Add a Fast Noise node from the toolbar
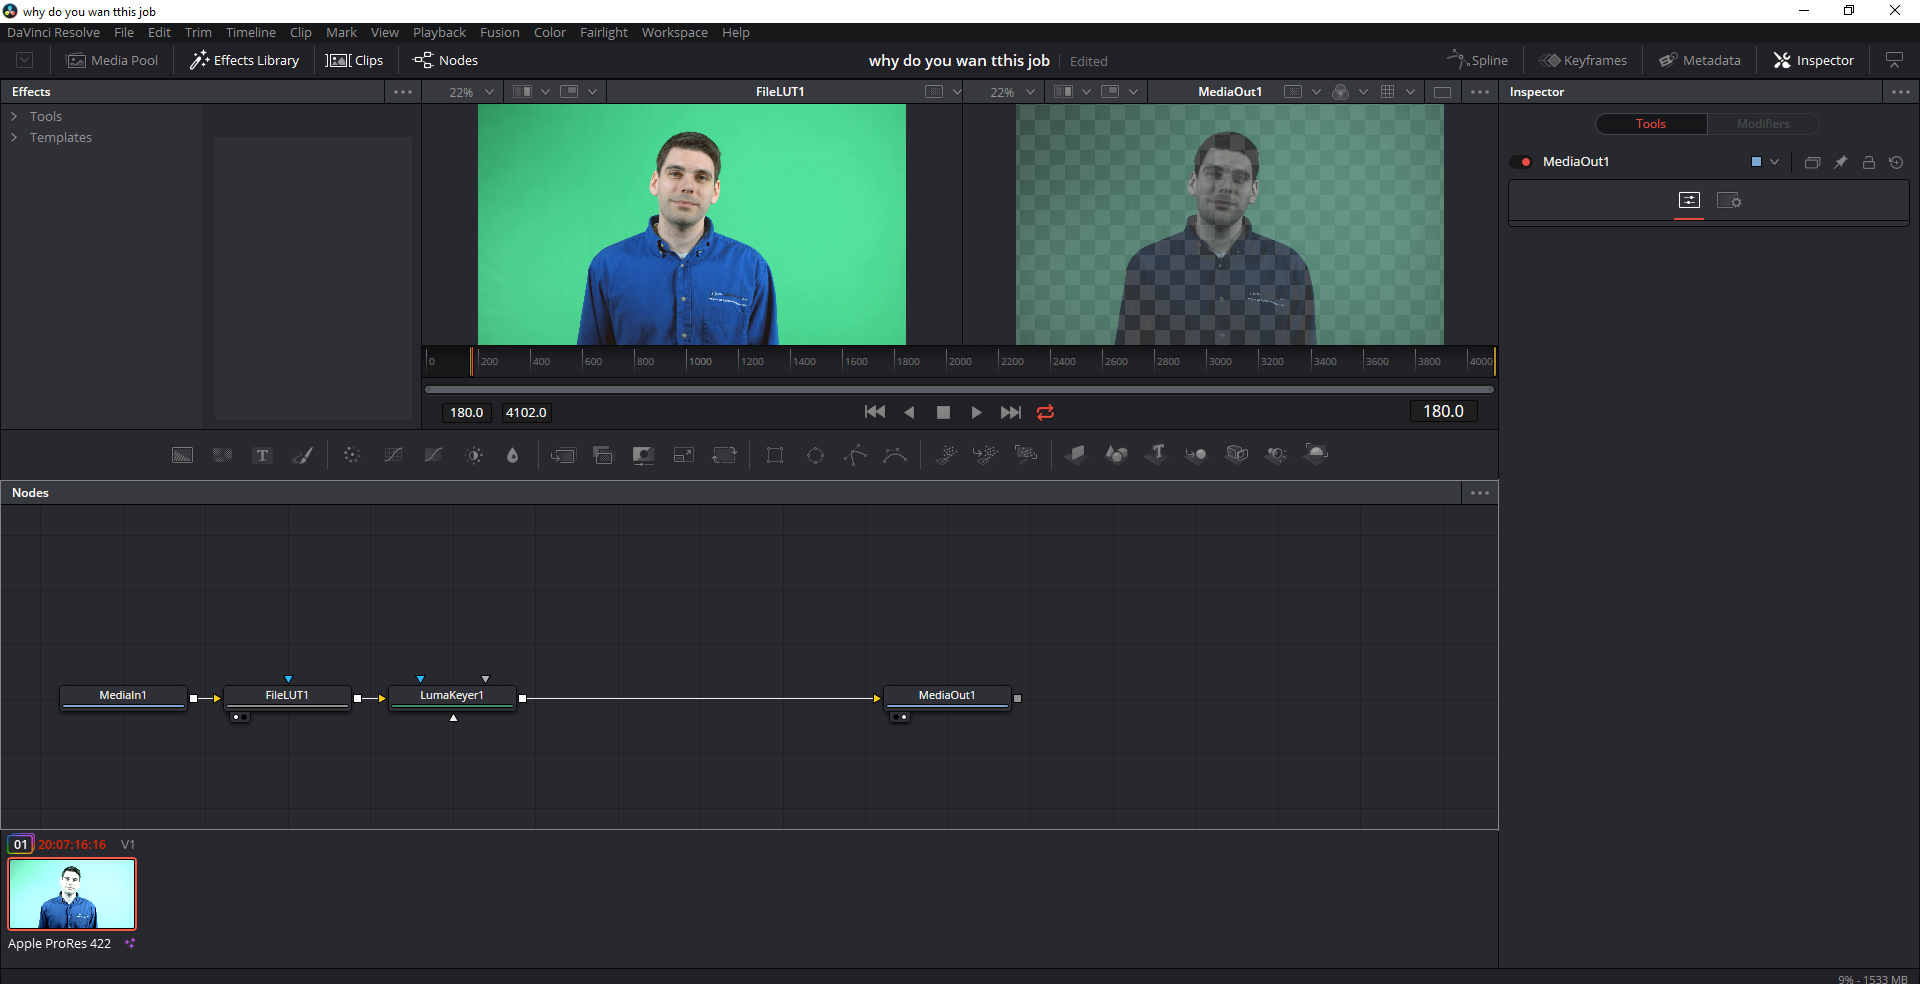Screen dimensions: 1920x984 (x=222, y=455)
